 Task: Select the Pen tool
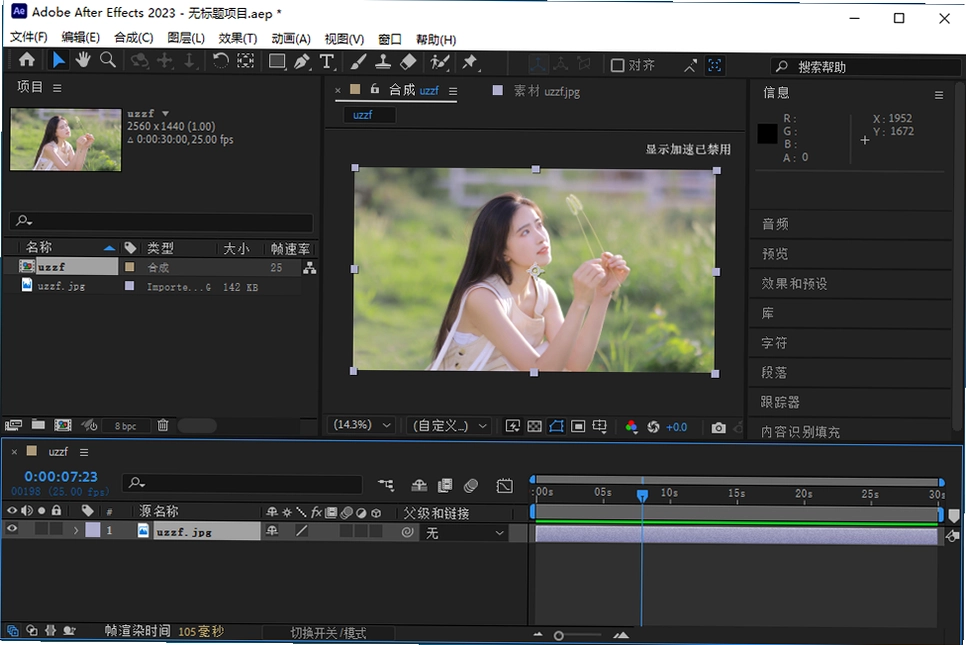click(x=302, y=62)
